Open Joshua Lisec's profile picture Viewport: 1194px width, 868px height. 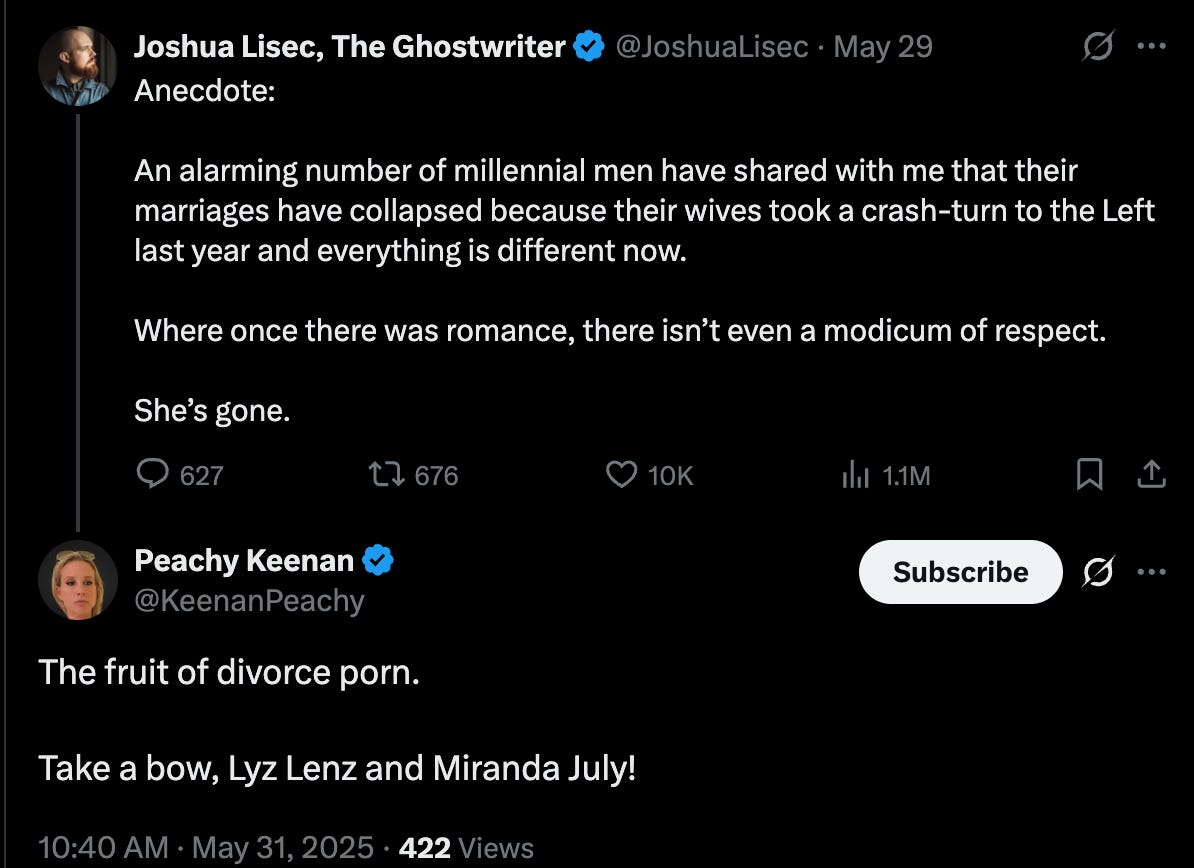pos(78,66)
